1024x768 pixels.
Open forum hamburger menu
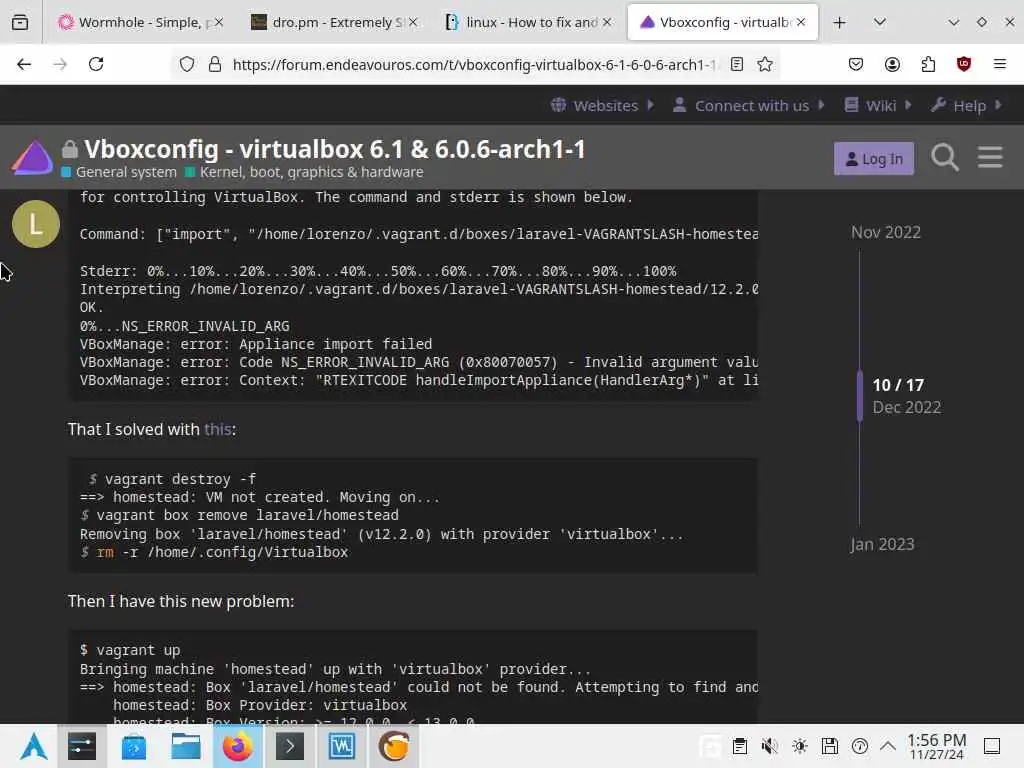coord(990,157)
